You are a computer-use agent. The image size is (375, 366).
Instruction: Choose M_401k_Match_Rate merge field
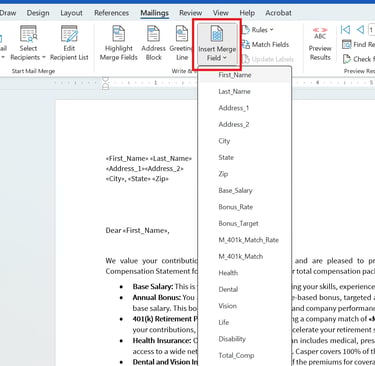[245, 240]
